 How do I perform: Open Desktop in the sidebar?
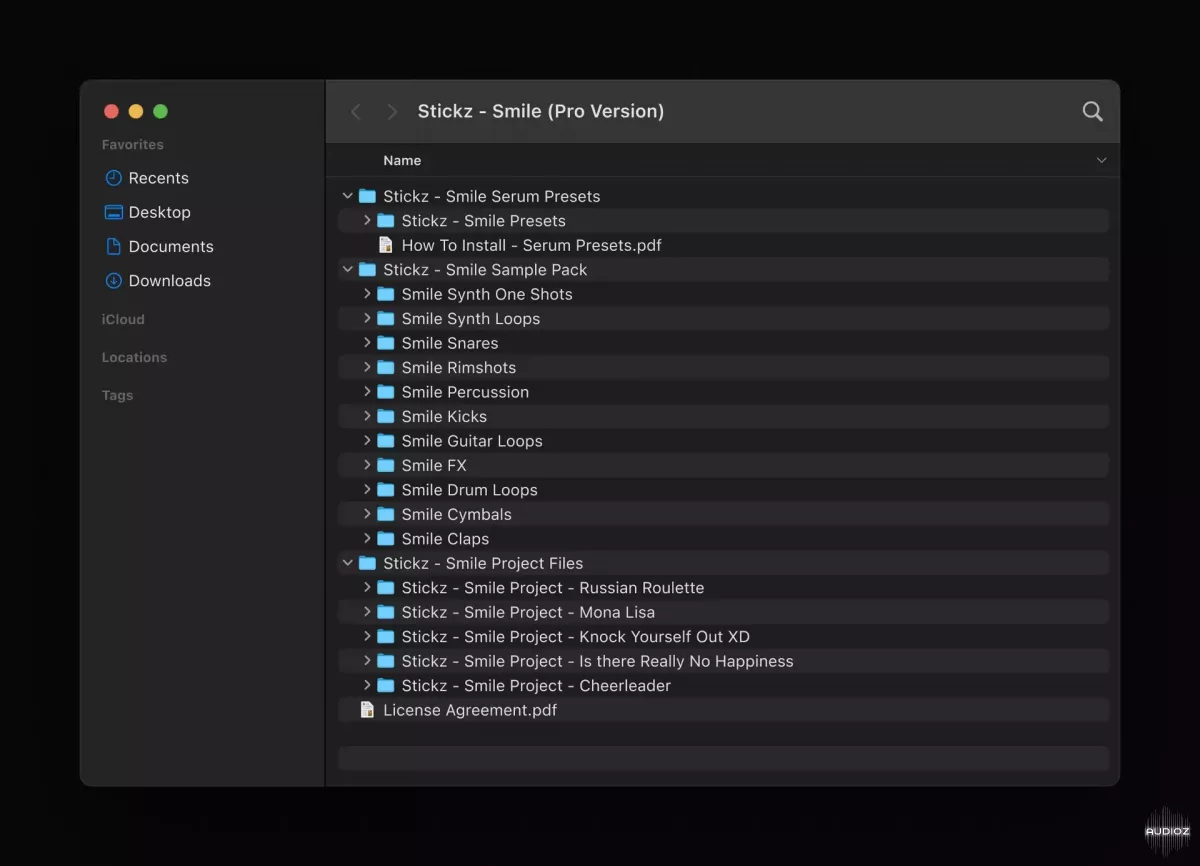point(159,212)
